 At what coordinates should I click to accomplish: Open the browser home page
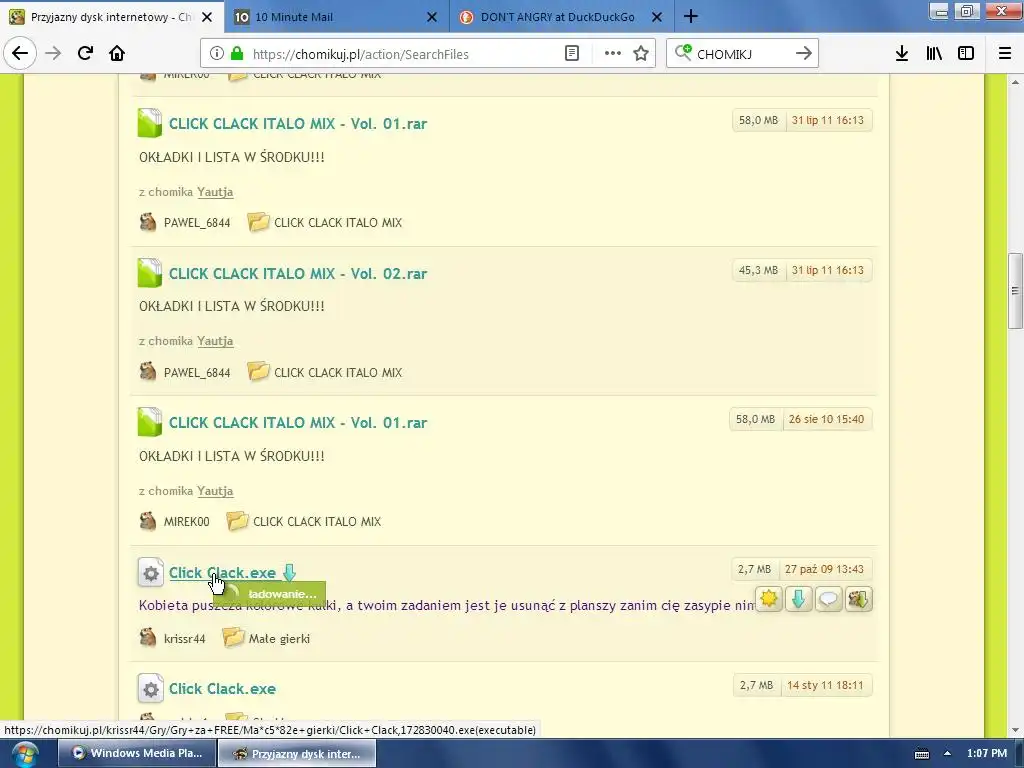117,54
